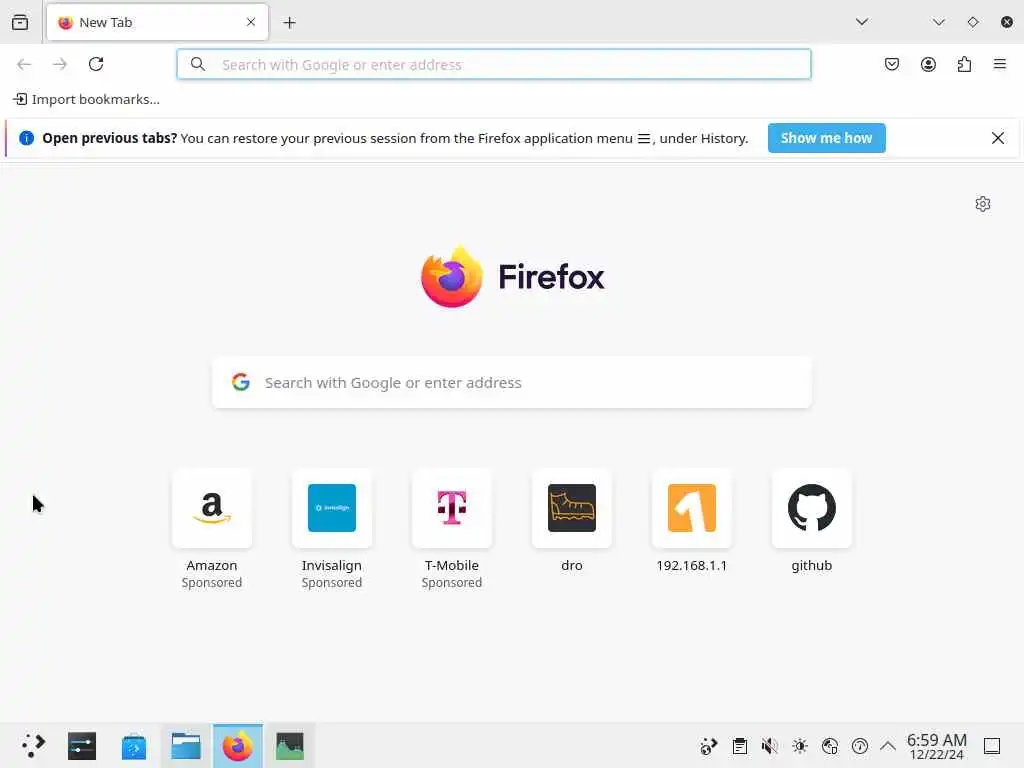Focus the top address bar
This screenshot has height=768, width=1024.
494,64
